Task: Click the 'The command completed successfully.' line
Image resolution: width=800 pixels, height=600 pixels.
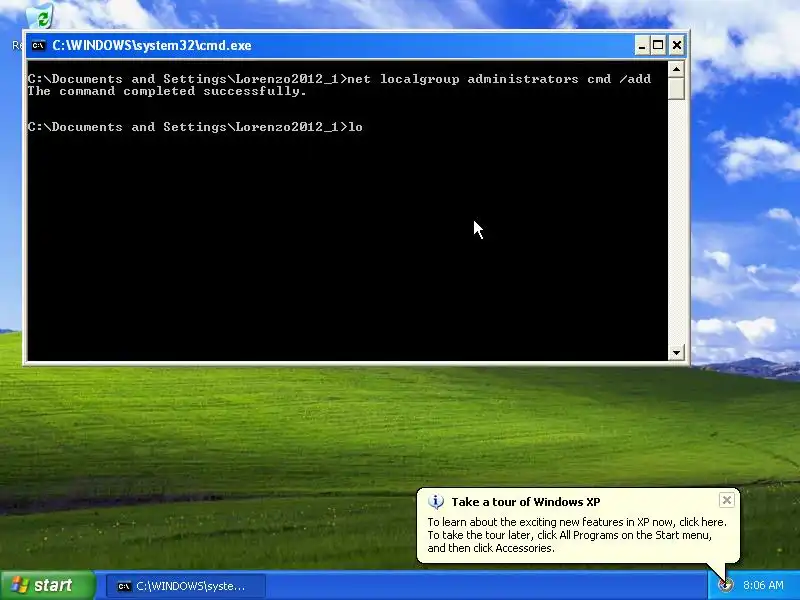Action: 167,91
